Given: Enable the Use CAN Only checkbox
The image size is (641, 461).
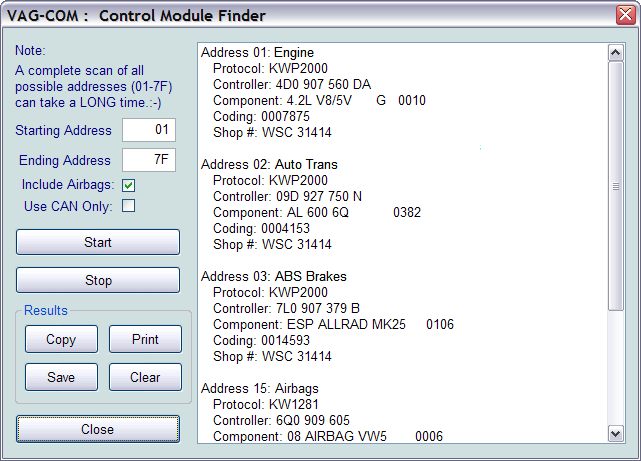Looking at the screenshot, I should [x=128, y=206].
